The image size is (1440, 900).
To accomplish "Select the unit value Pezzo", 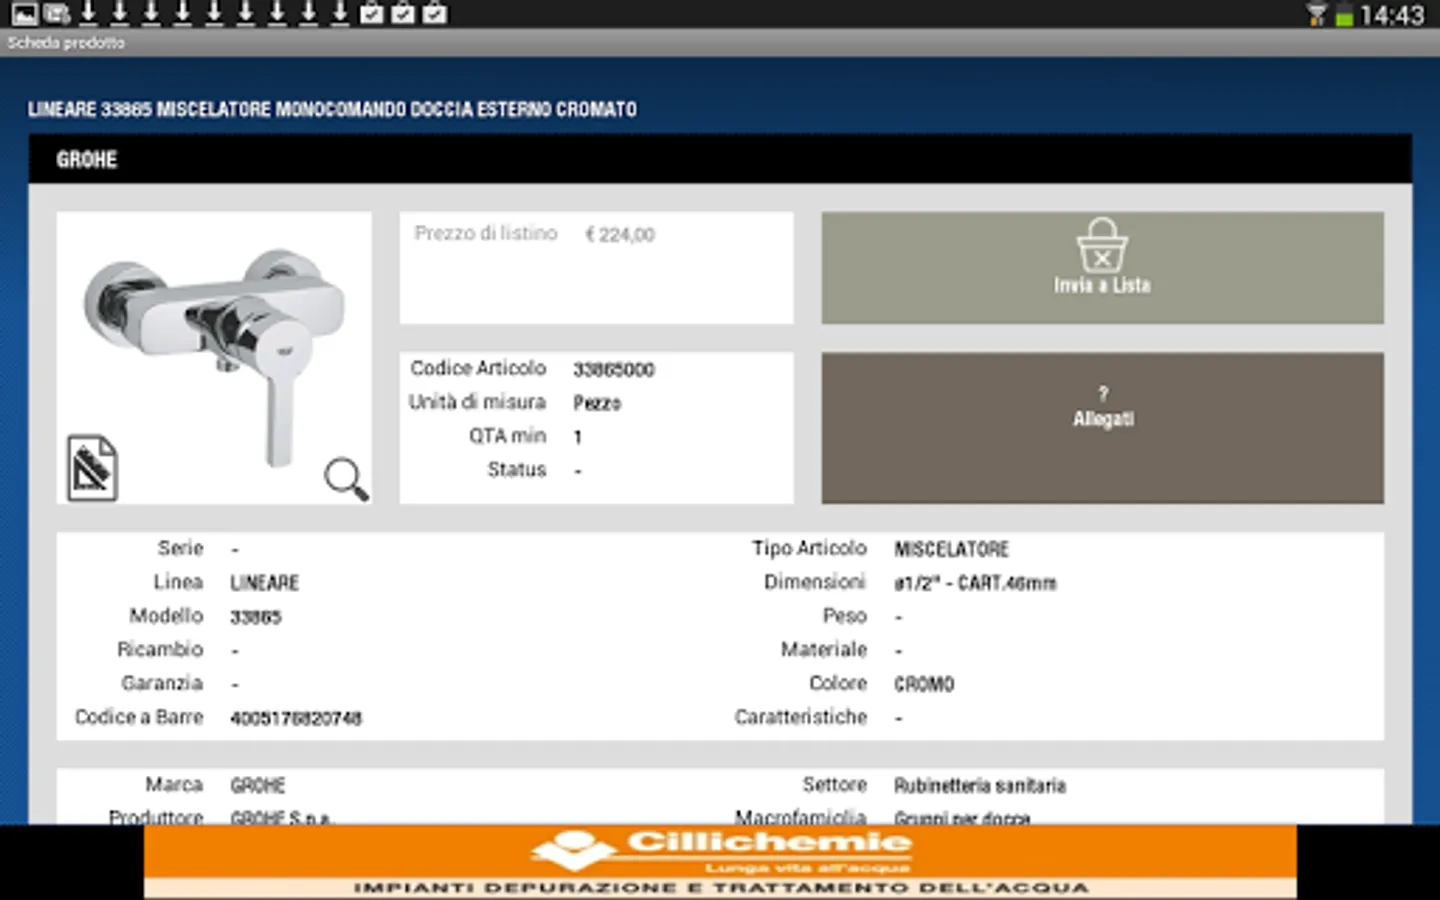I will point(597,403).
